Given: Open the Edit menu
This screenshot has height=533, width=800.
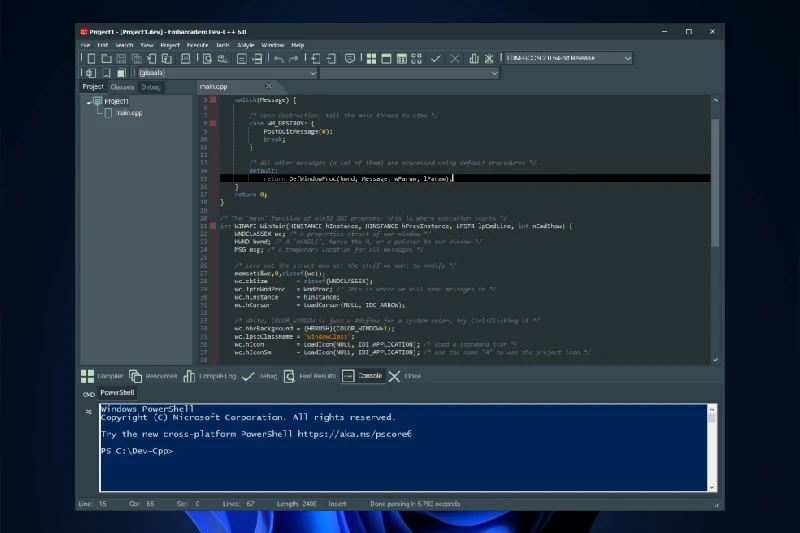Looking at the screenshot, I should [x=103, y=45].
